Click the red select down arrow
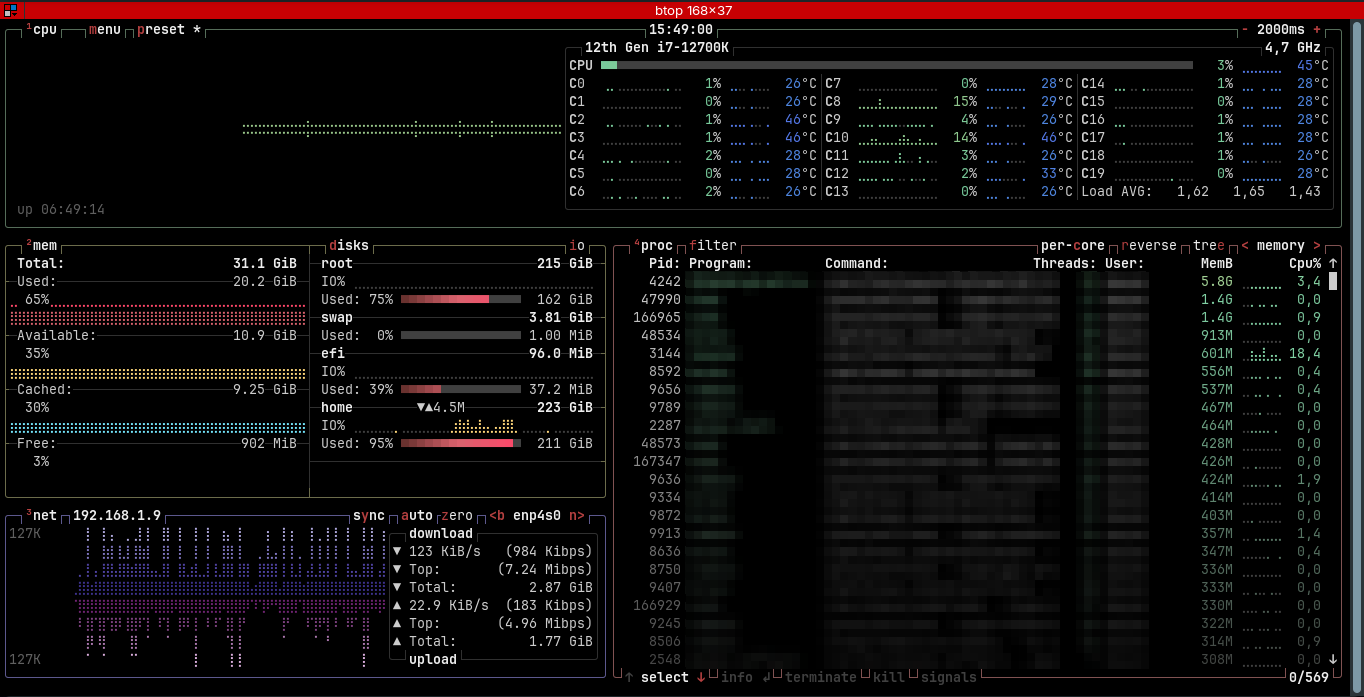Screen dimensions: 1364x697 (x=701, y=678)
